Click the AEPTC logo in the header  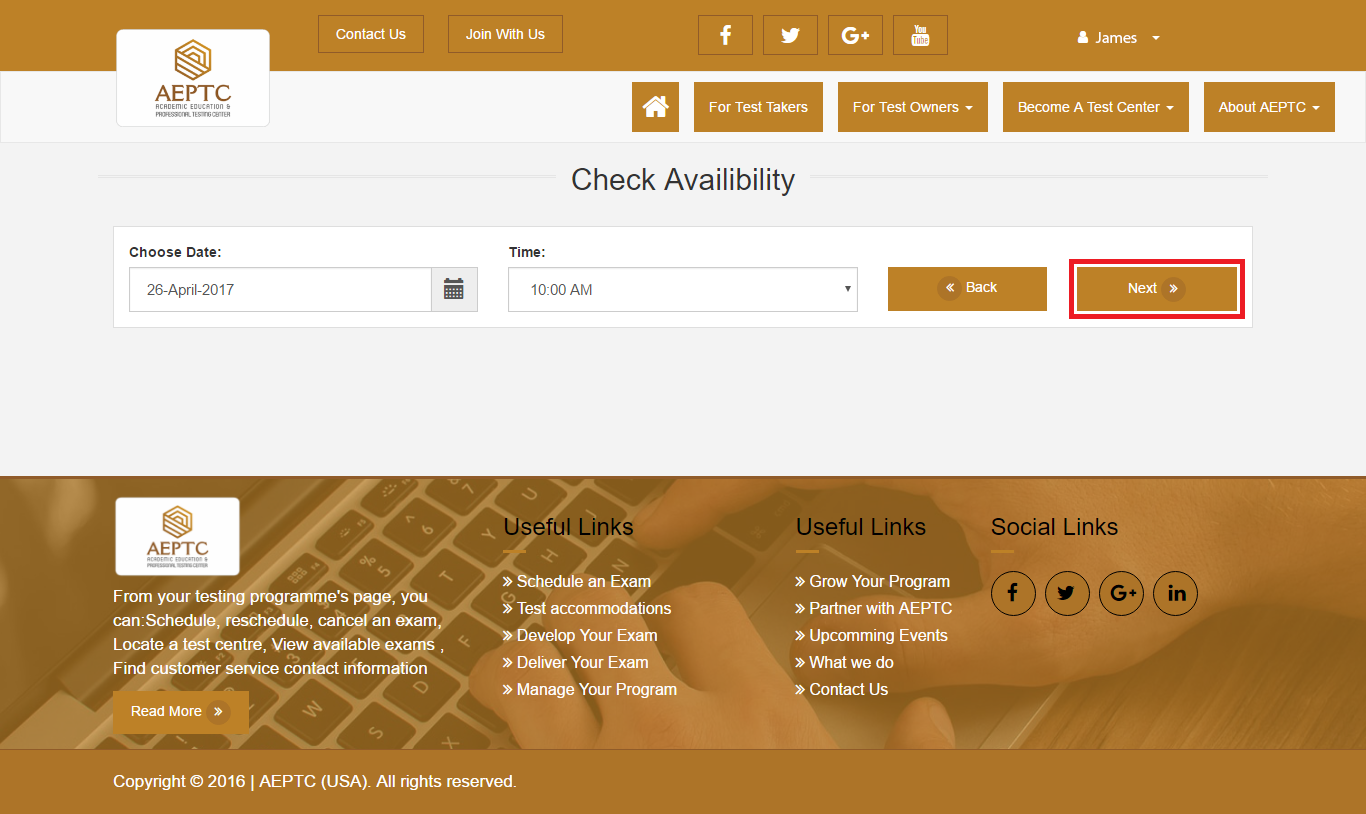click(x=193, y=78)
